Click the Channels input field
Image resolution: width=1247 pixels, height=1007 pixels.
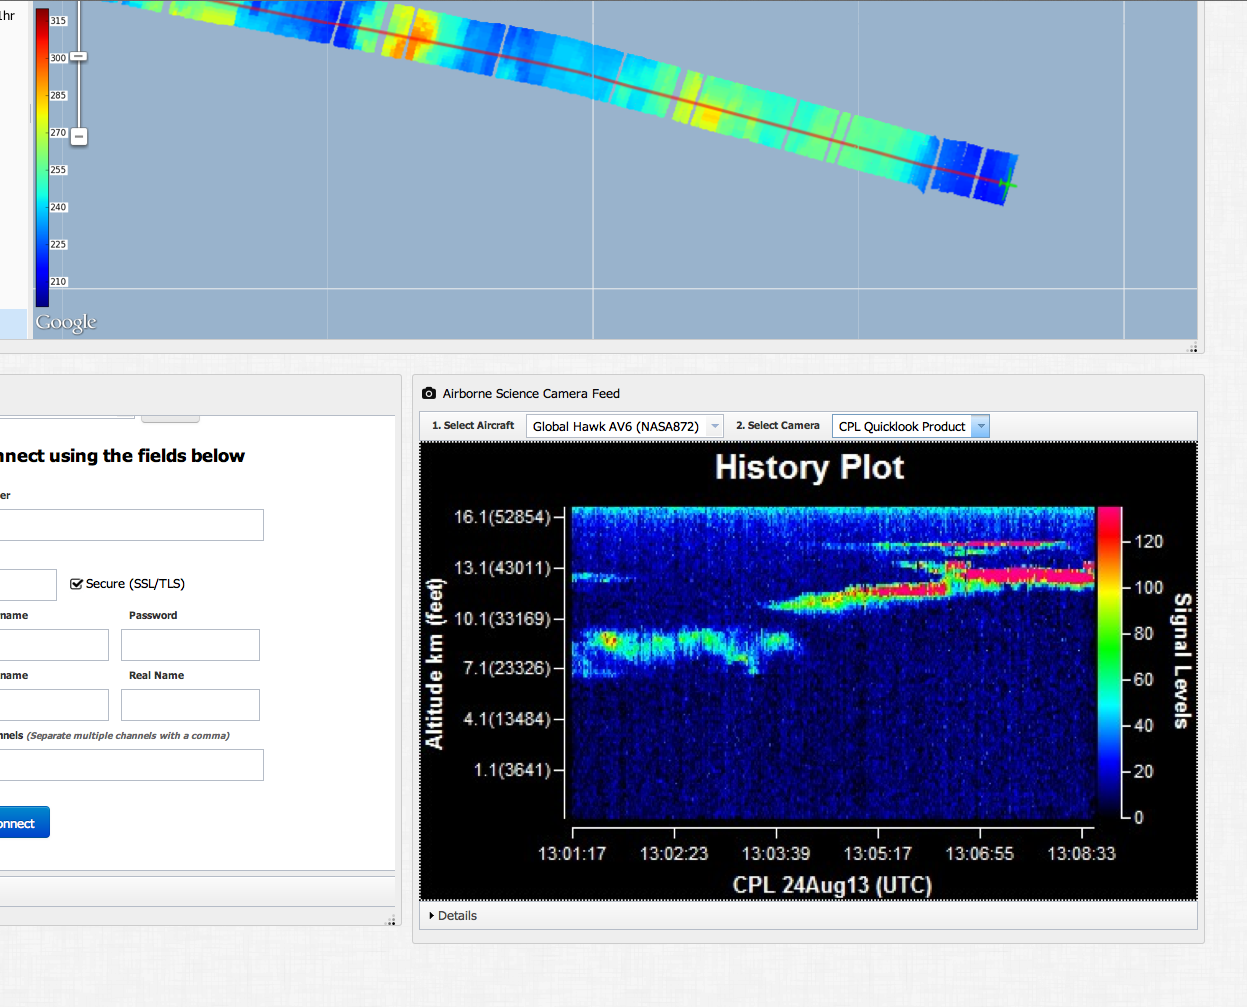coord(130,765)
